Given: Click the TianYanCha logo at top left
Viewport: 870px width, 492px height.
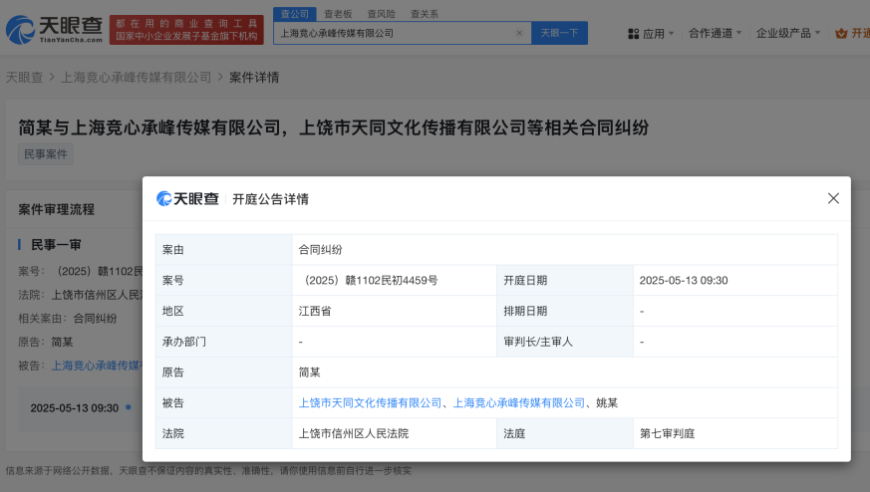Looking at the screenshot, I should tap(54, 31).
